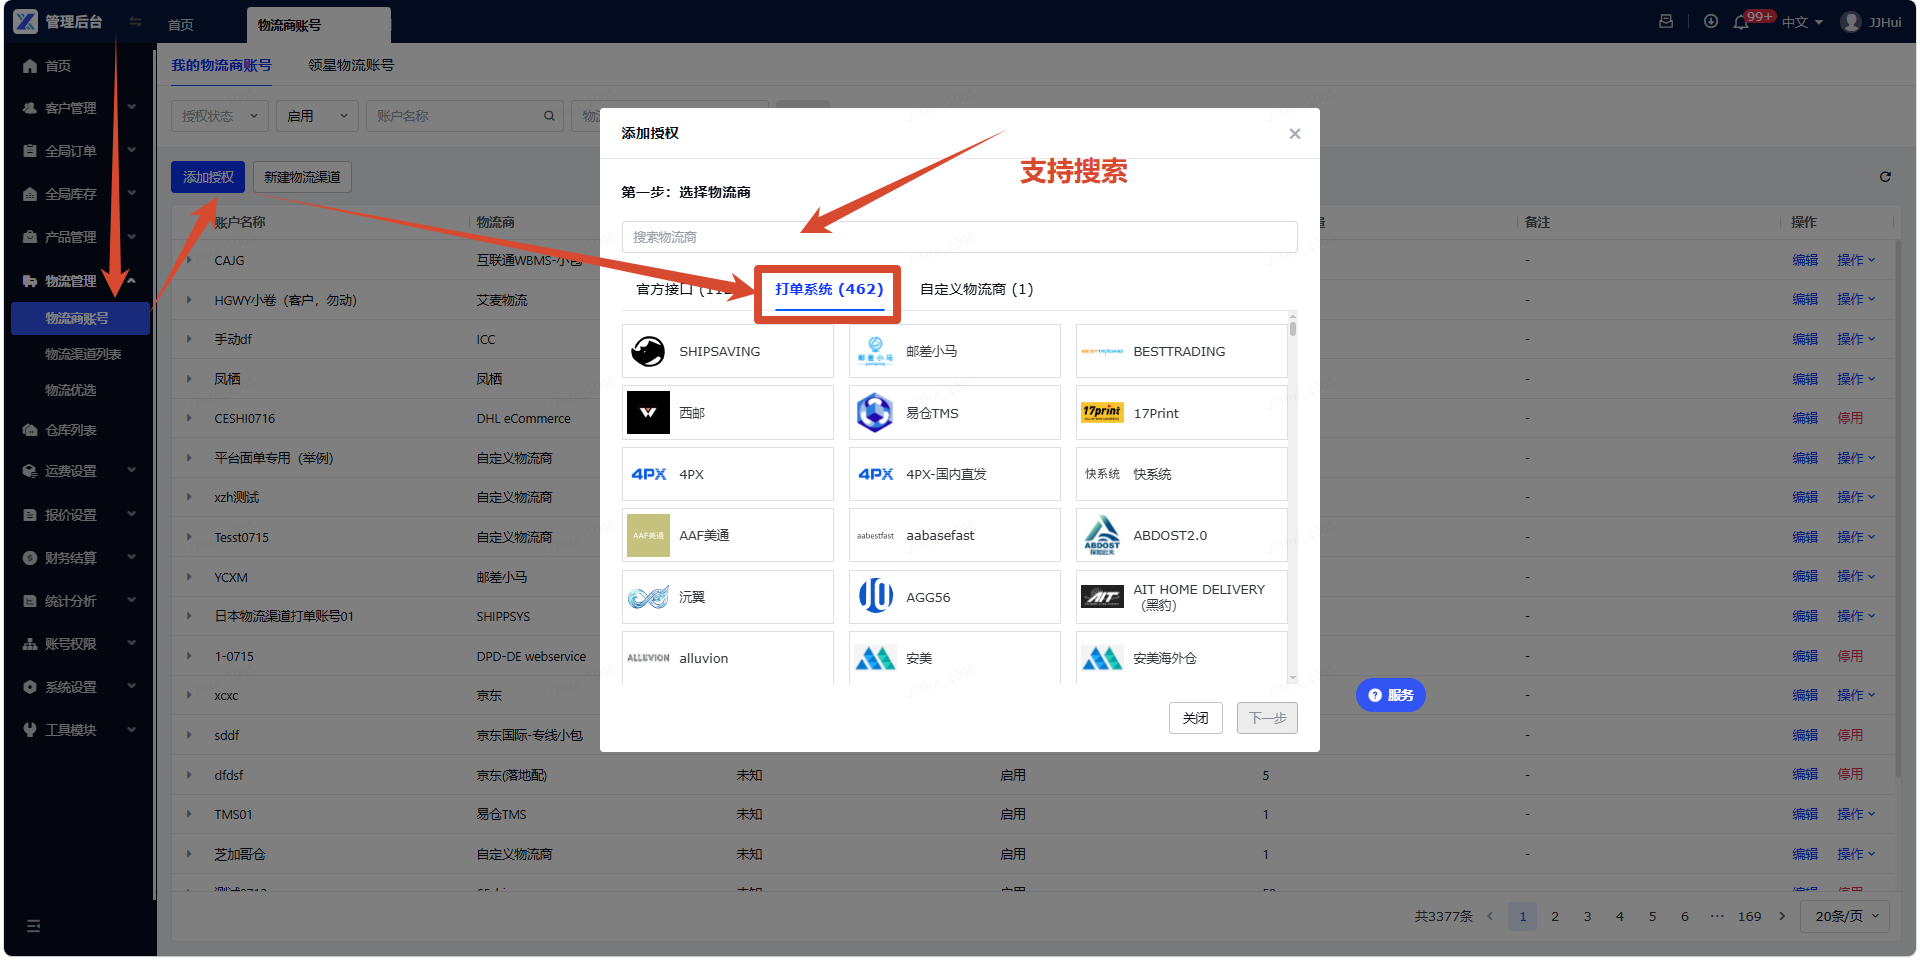Open 物流渠道列表 in the sidebar
This screenshot has height=960, width=1920.
point(83,354)
